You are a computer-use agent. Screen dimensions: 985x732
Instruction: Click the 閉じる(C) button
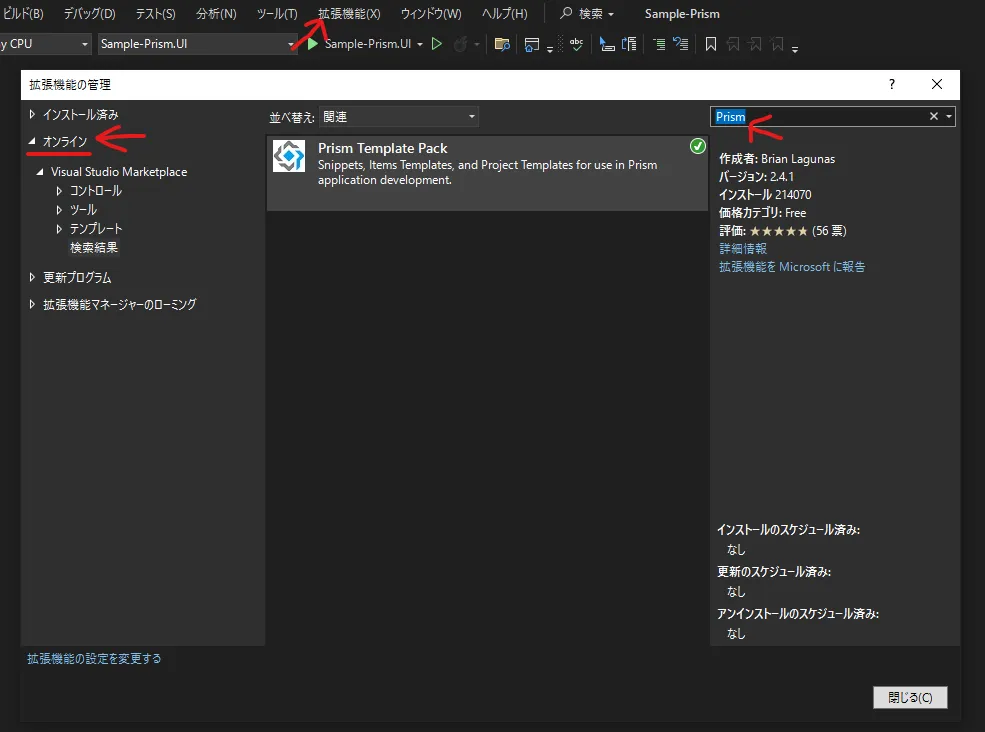(x=910, y=697)
